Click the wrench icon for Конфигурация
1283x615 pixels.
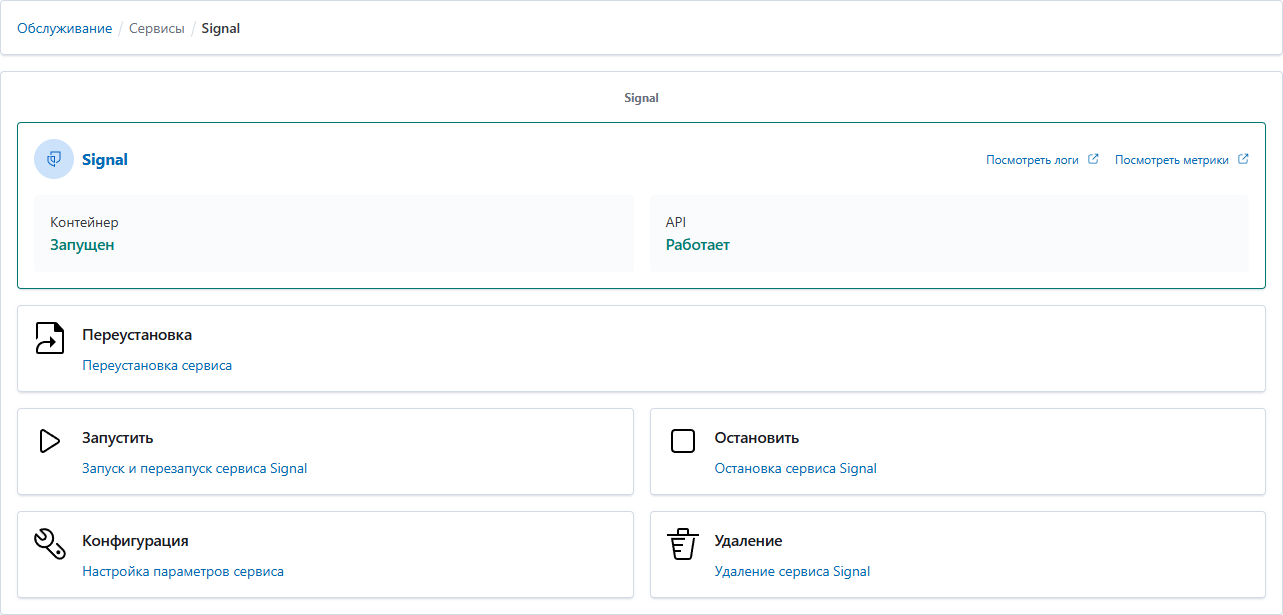pos(50,544)
